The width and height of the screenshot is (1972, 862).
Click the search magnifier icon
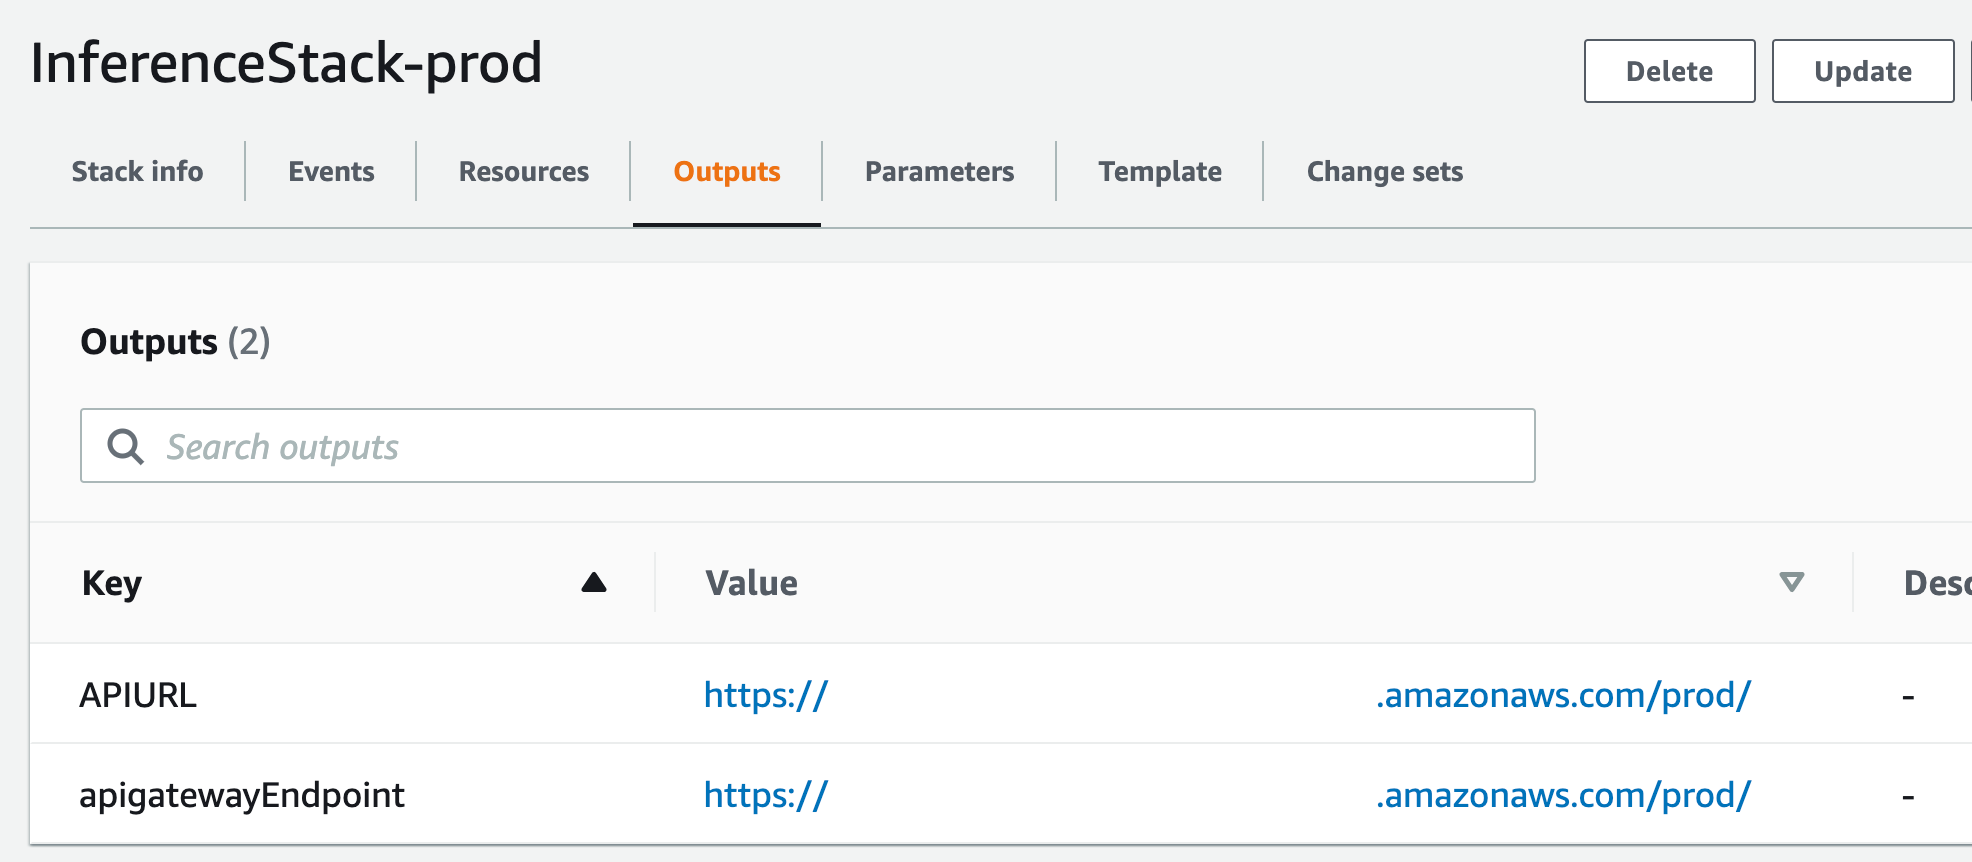click(x=126, y=446)
